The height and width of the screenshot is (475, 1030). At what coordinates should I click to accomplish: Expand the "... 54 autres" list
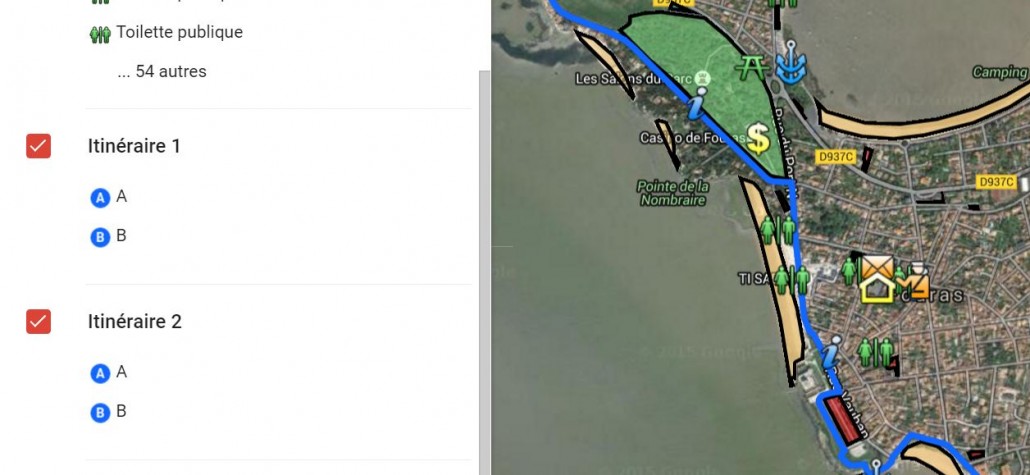tap(162, 72)
